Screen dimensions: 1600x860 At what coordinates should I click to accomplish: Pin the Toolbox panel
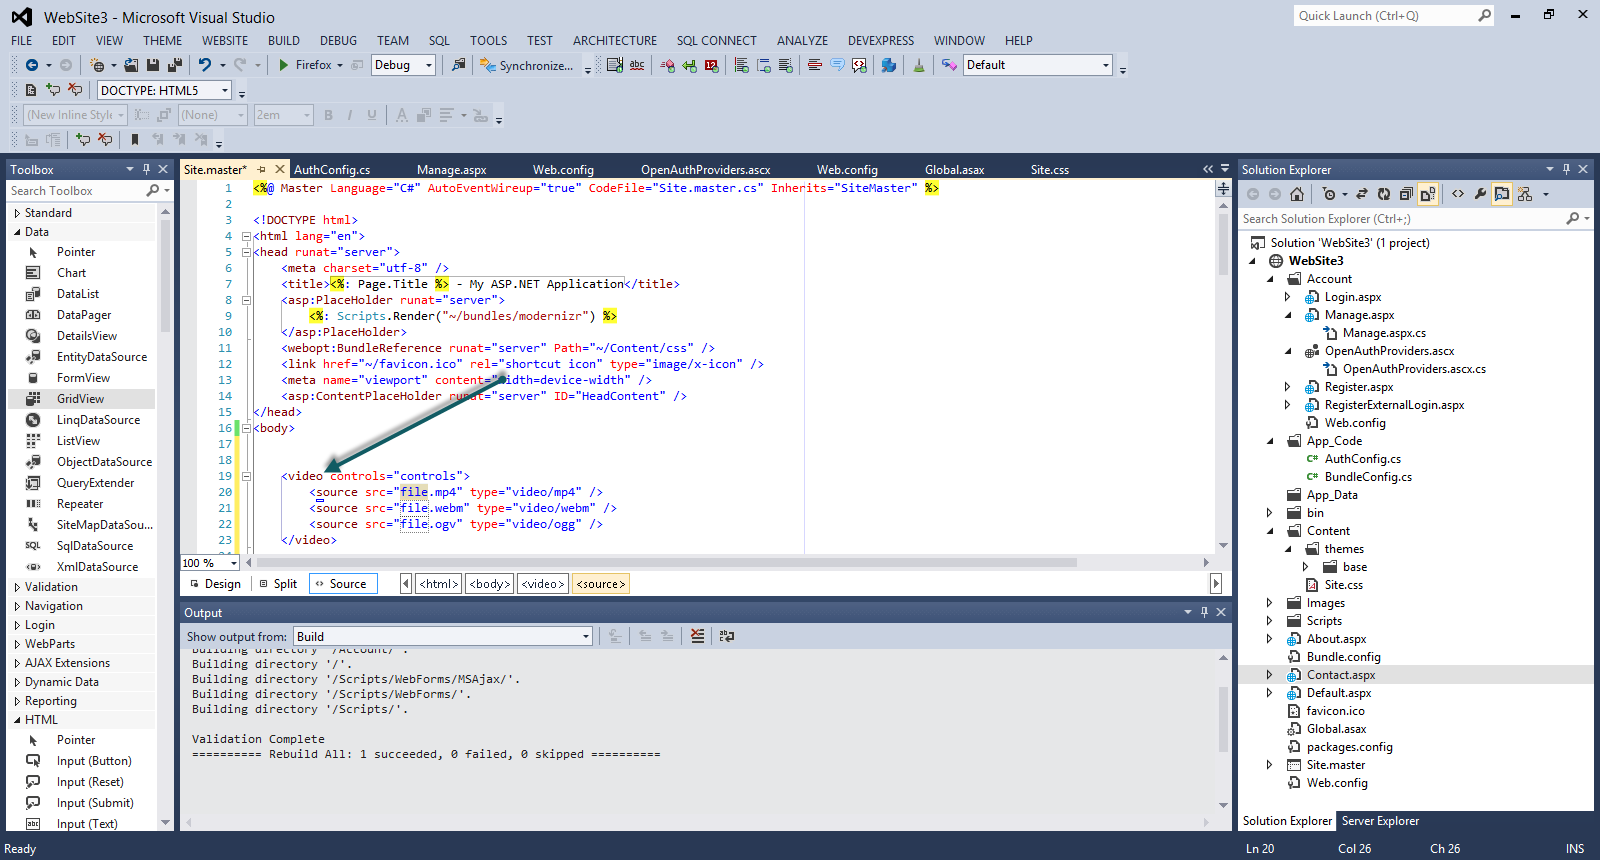[x=146, y=169]
